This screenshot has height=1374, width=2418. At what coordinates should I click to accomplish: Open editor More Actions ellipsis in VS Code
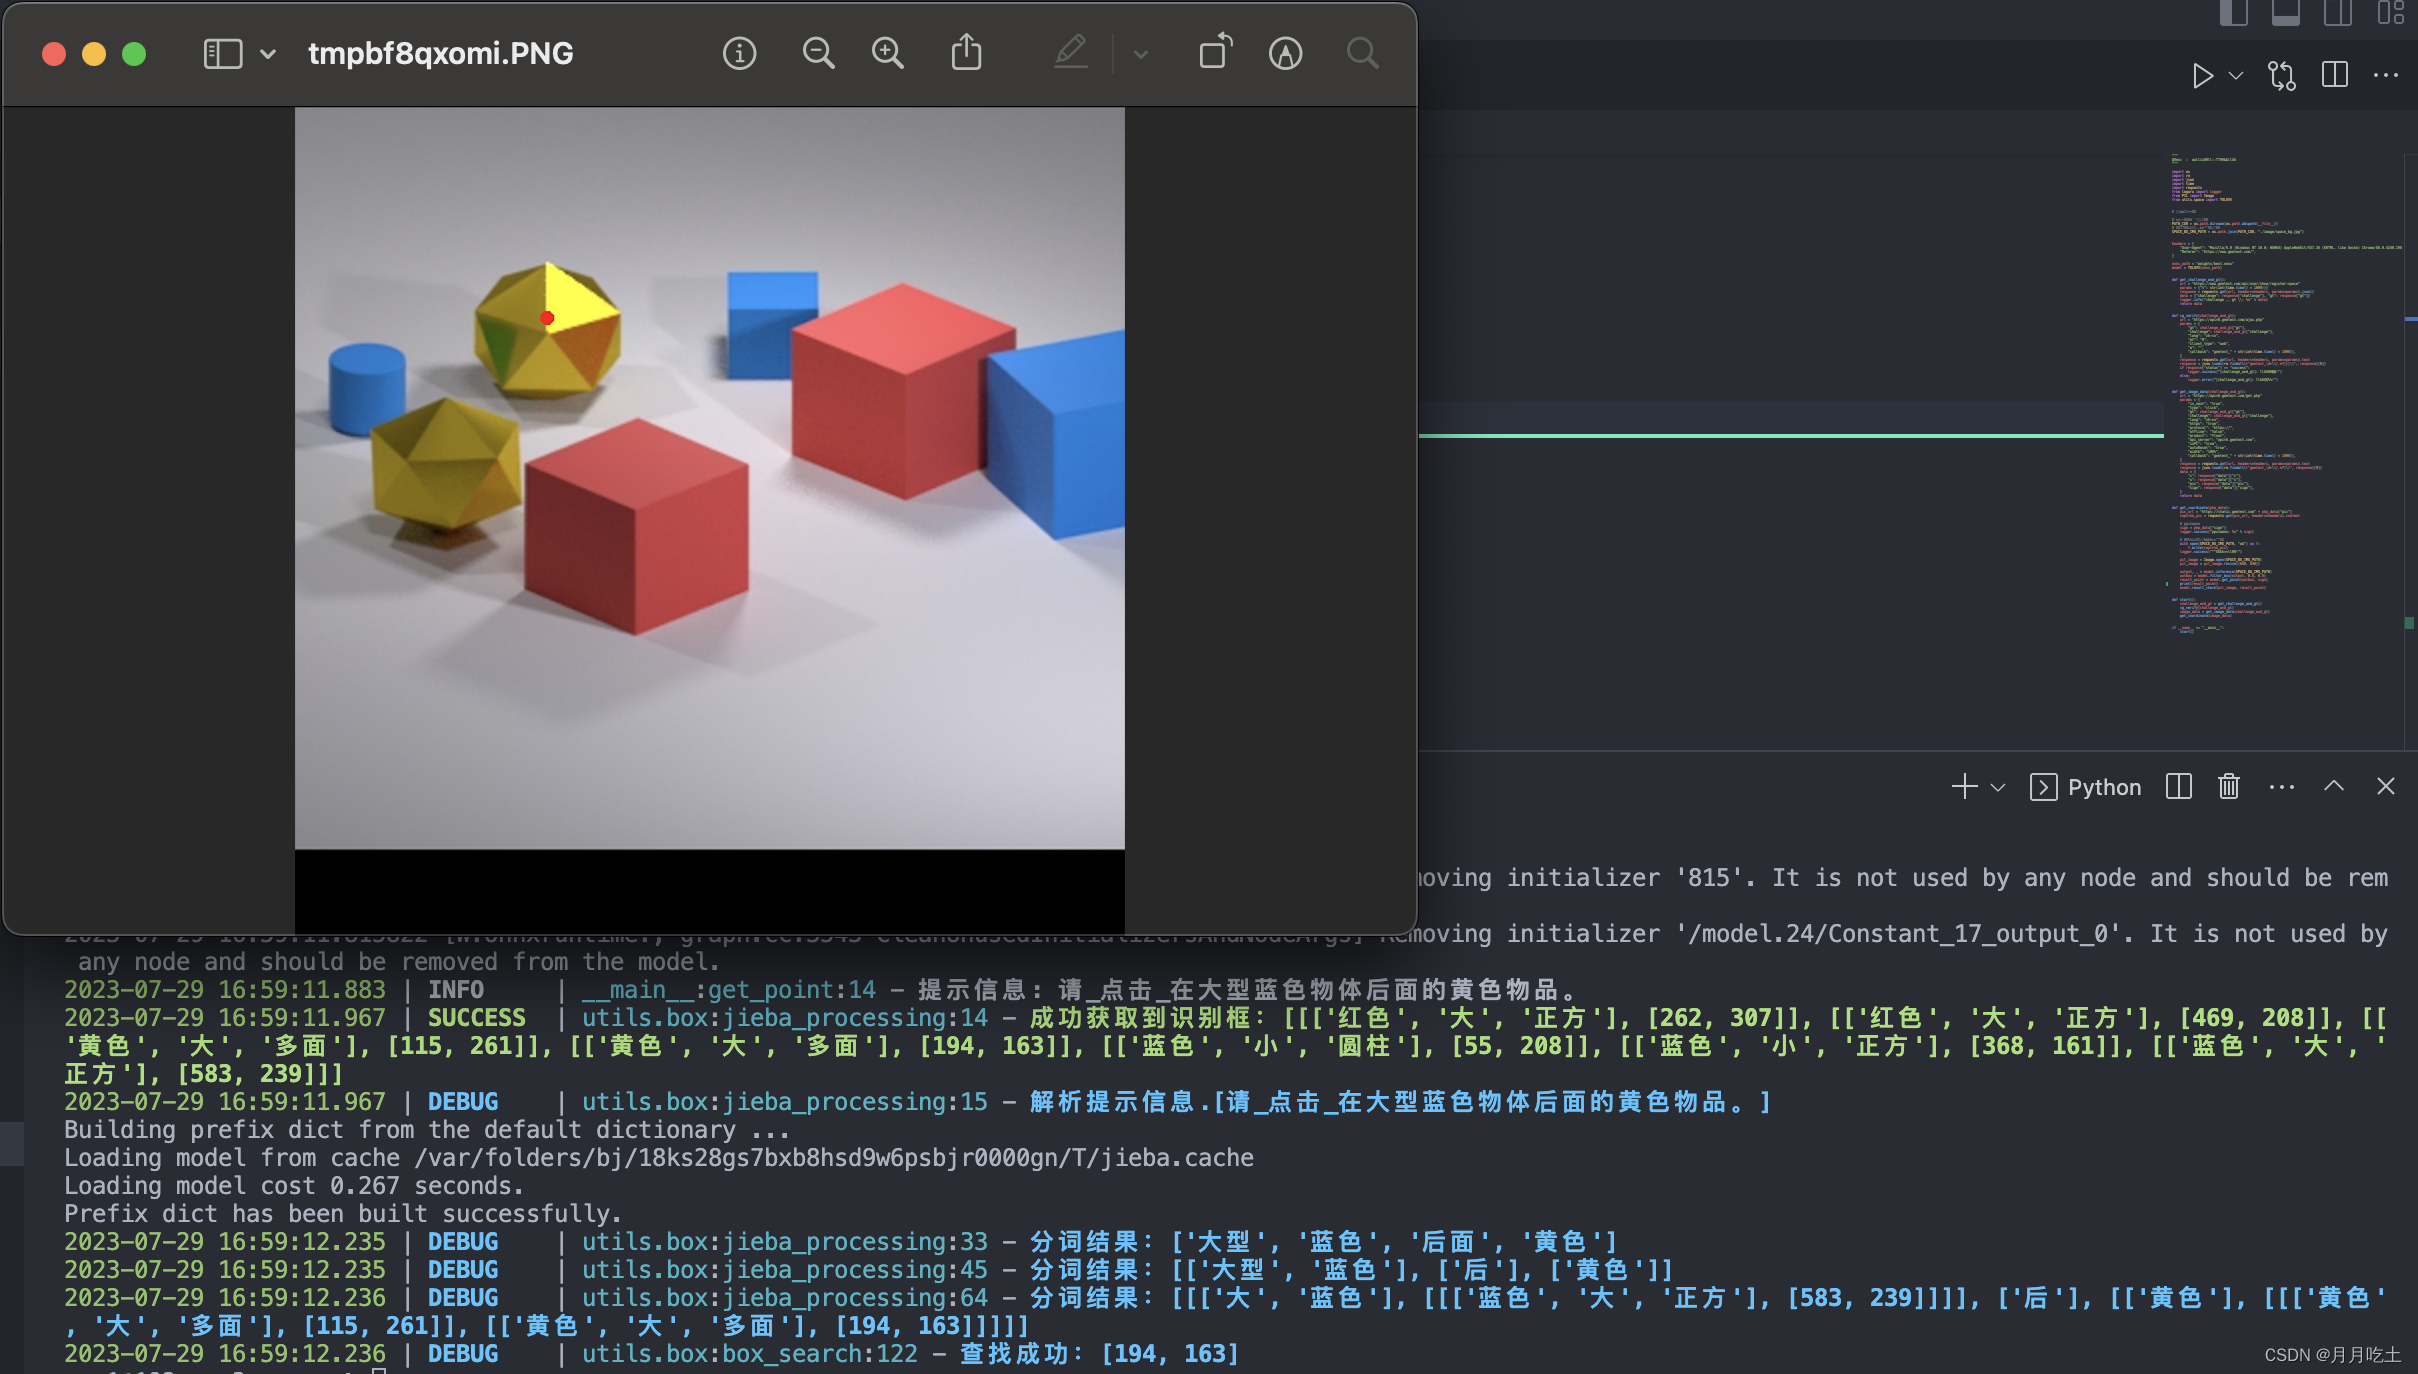2386,76
